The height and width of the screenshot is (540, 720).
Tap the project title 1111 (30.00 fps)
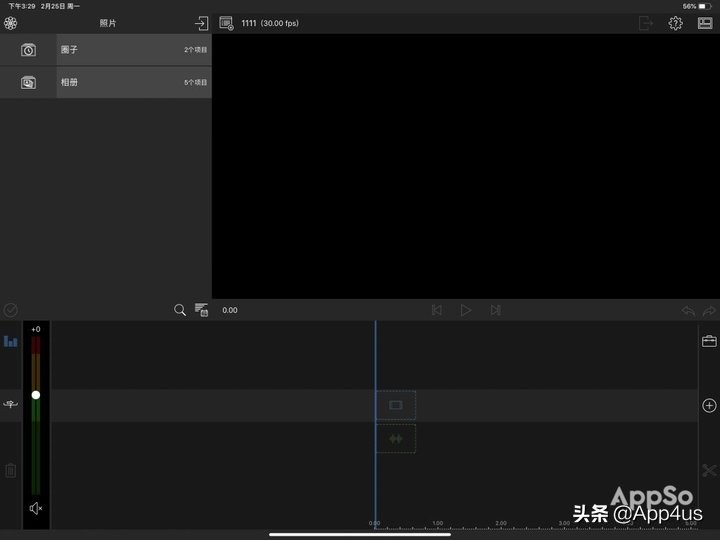[x=270, y=23]
